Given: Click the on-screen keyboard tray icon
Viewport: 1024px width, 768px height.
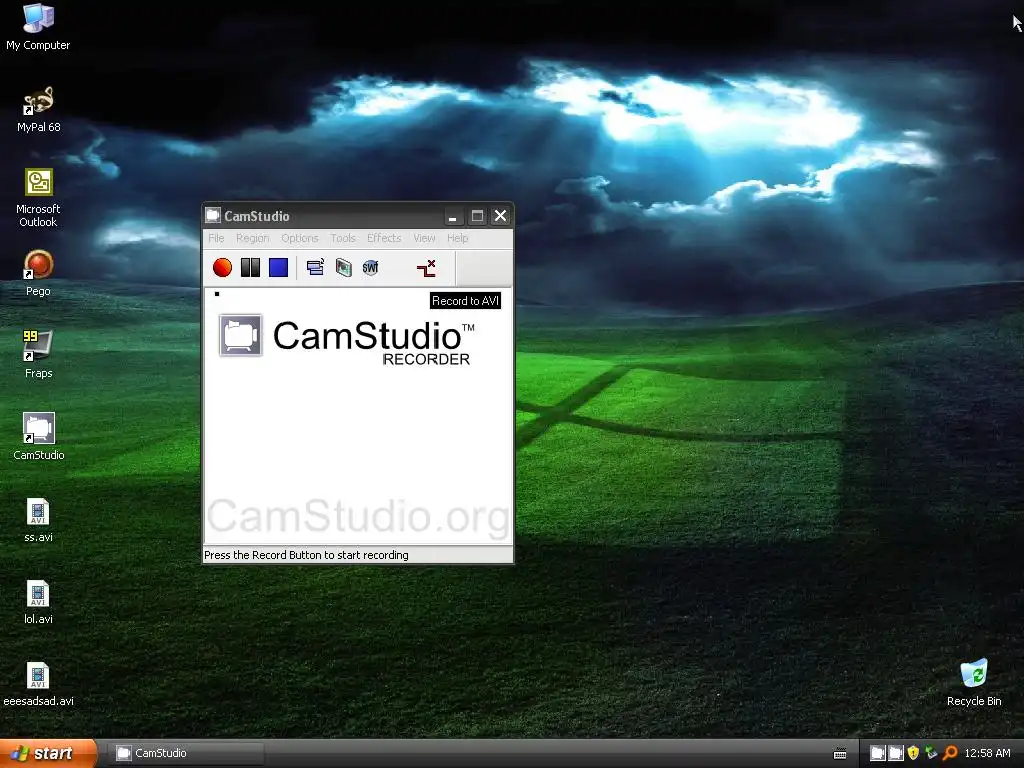Looking at the screenshot, I should coord(840,754).
